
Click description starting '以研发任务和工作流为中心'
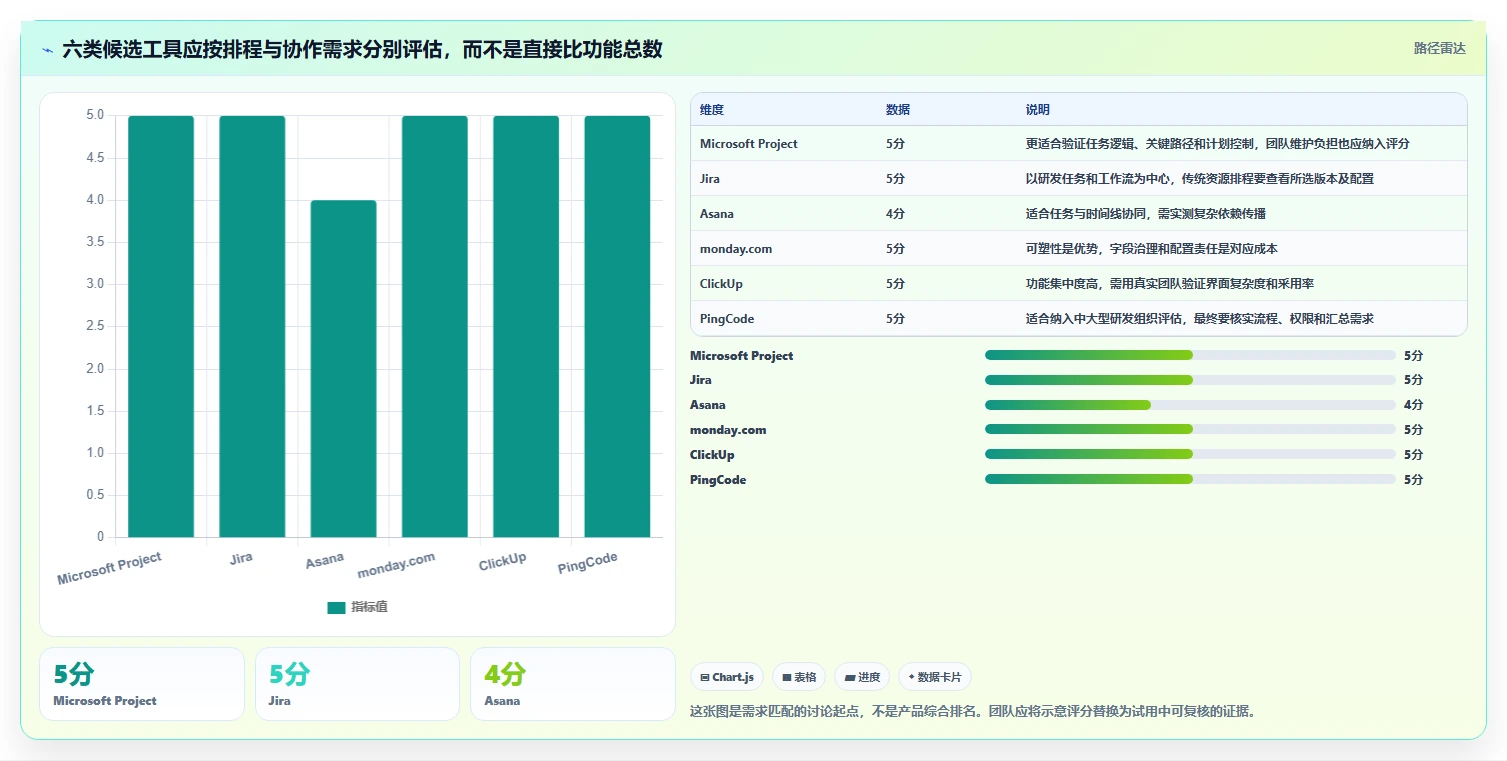click(1200, 179)
